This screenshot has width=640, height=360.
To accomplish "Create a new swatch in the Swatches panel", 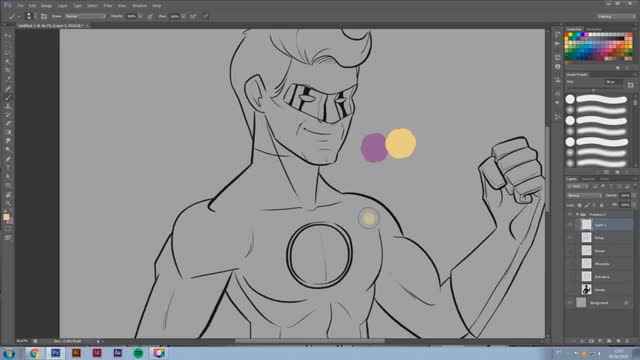I will click(x=618, y=68).
